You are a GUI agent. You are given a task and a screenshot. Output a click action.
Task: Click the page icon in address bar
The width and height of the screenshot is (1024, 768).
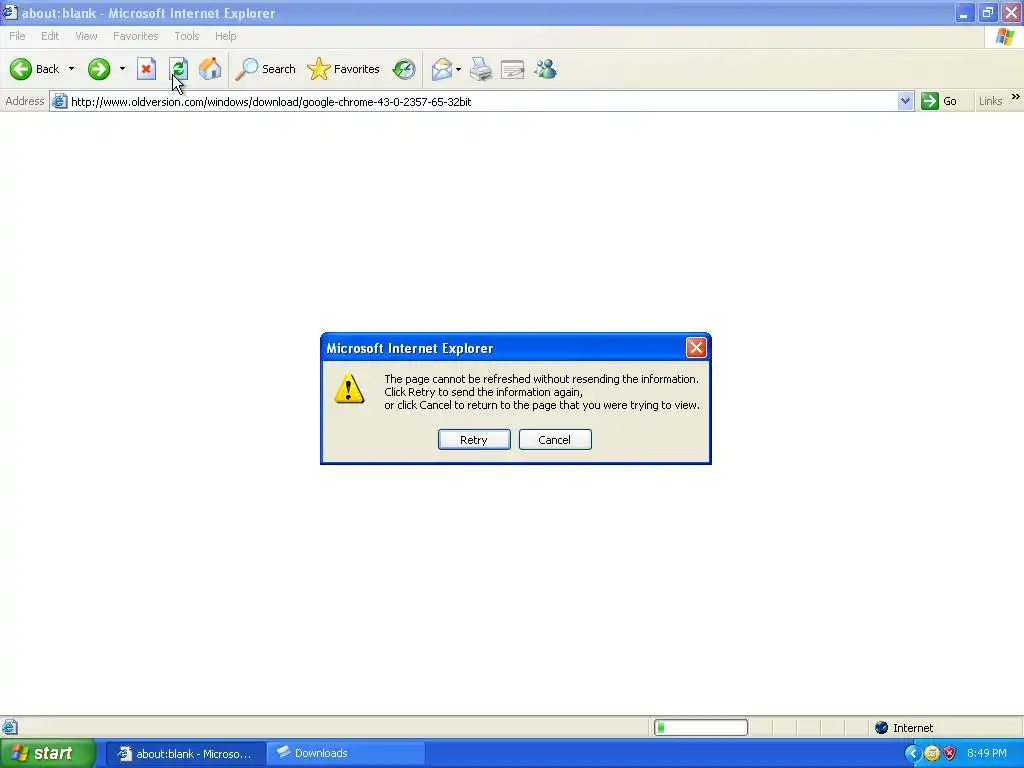[x=59, y=101]
